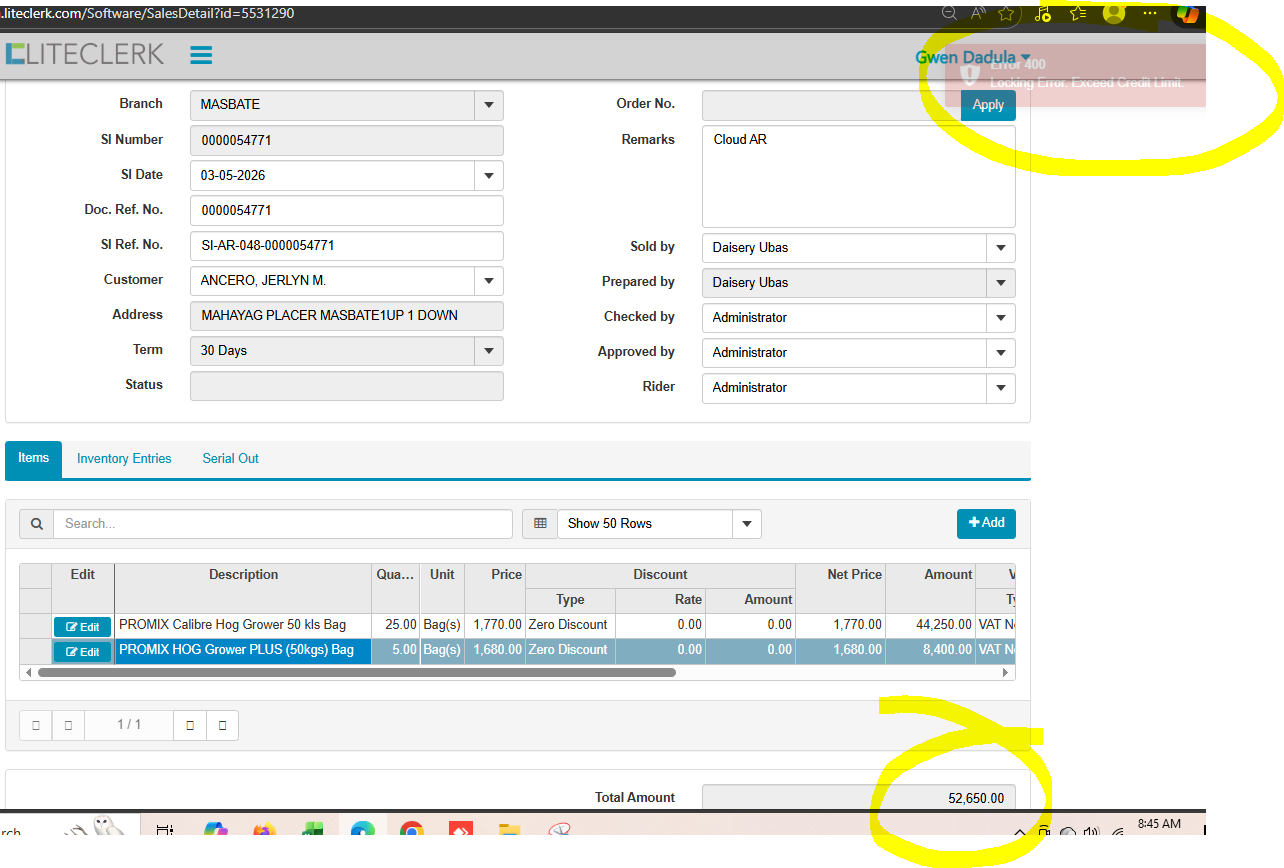Open the Gwen Dadula user menu
The width and height of the screenshot is (1284, 868).
(972, 58)
